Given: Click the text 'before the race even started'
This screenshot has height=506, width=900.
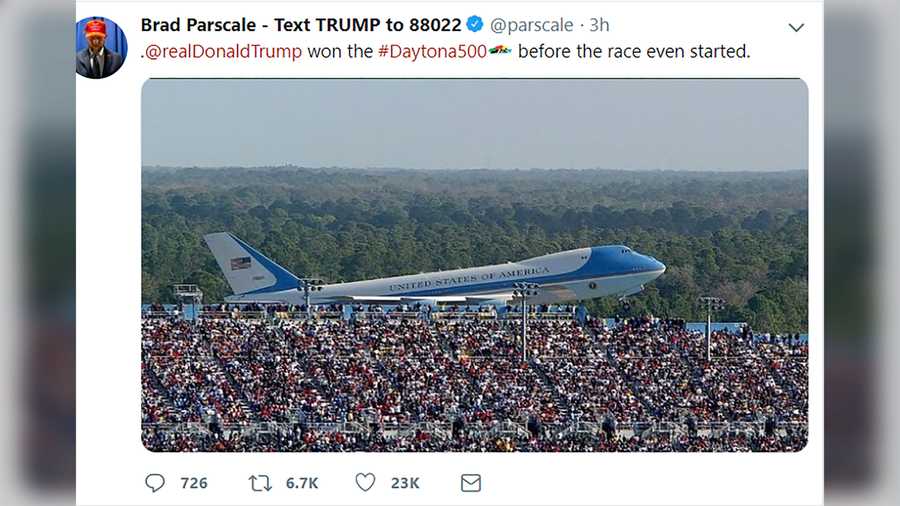Looking at the screenshot, I should click(x=633, y=52).
